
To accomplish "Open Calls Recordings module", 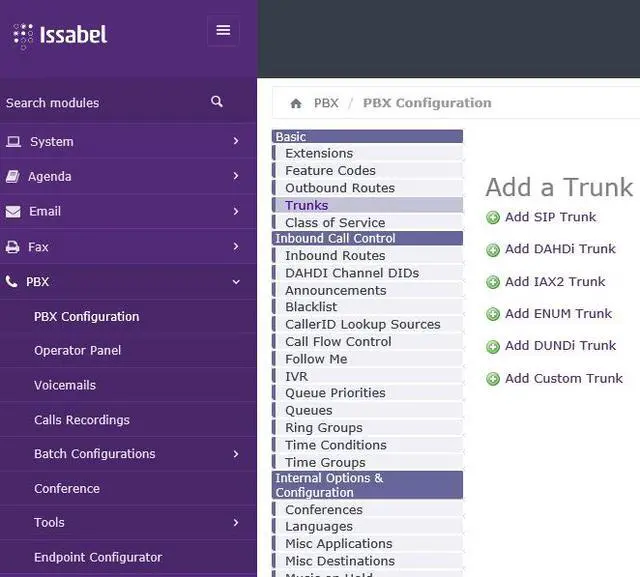I will point(82,420).
